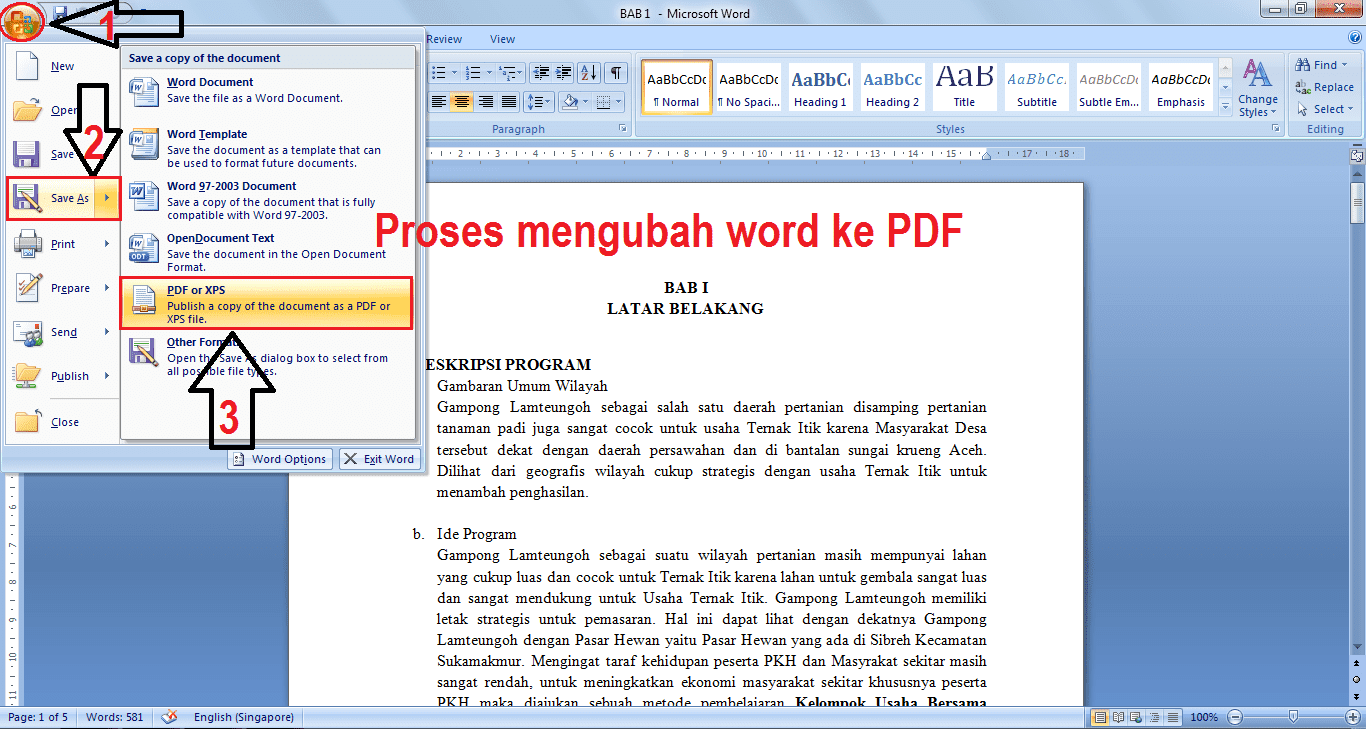Choose New in the Office menu
Image resolution: width=1366 pixels, height=729 pixels.
coord(62,66)
